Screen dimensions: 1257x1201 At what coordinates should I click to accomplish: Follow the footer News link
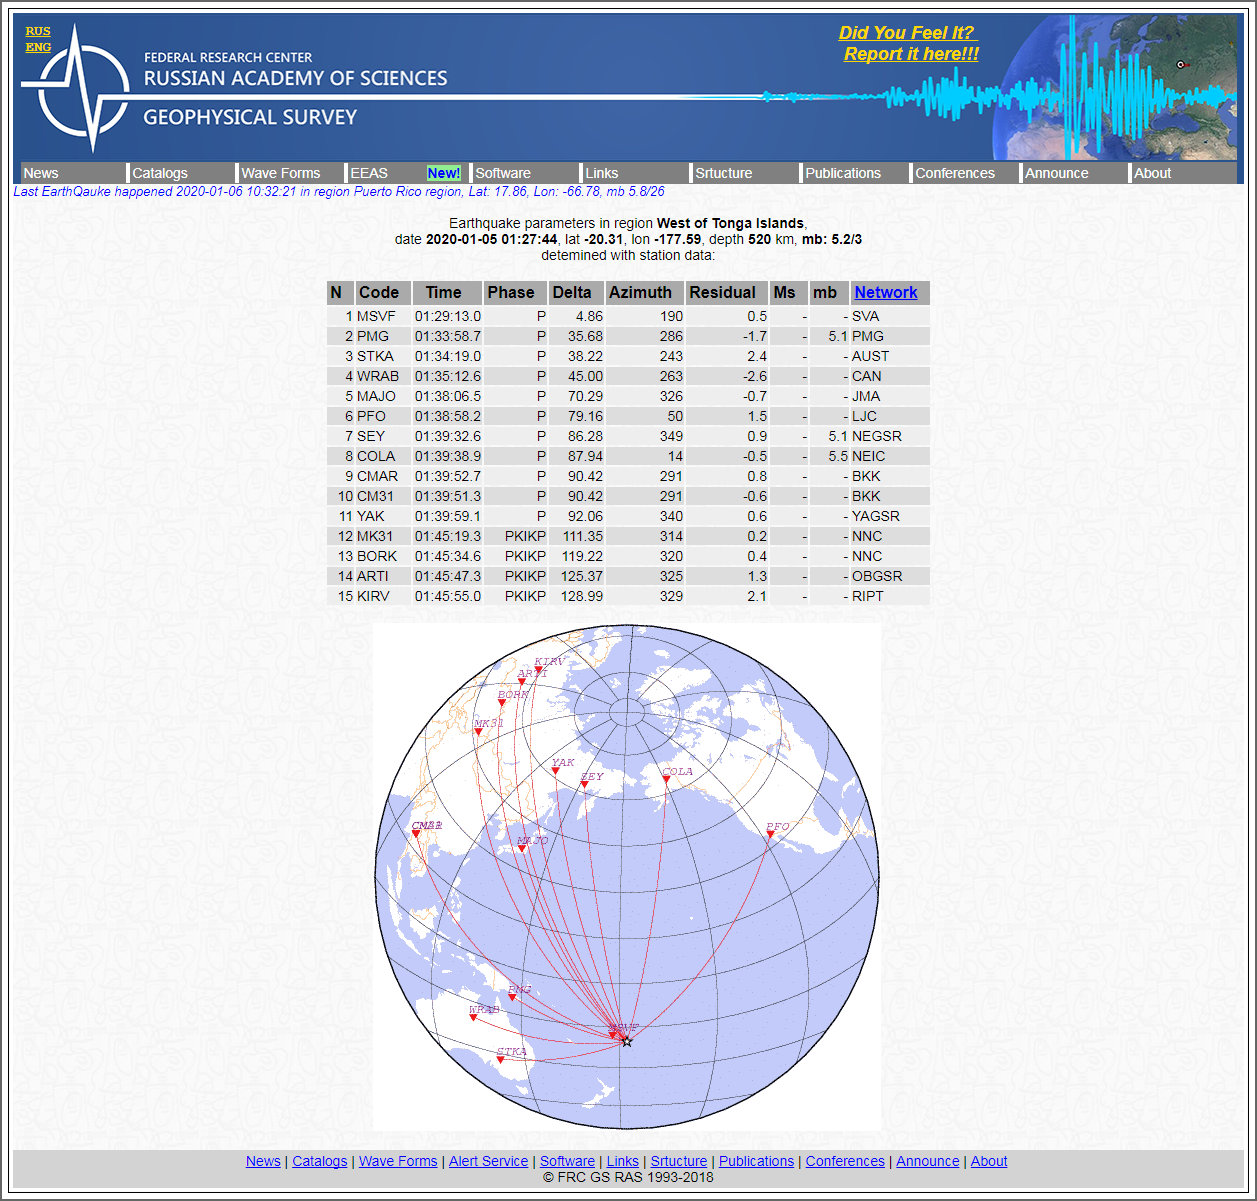pyautogui.click(x=263, y=1161)
